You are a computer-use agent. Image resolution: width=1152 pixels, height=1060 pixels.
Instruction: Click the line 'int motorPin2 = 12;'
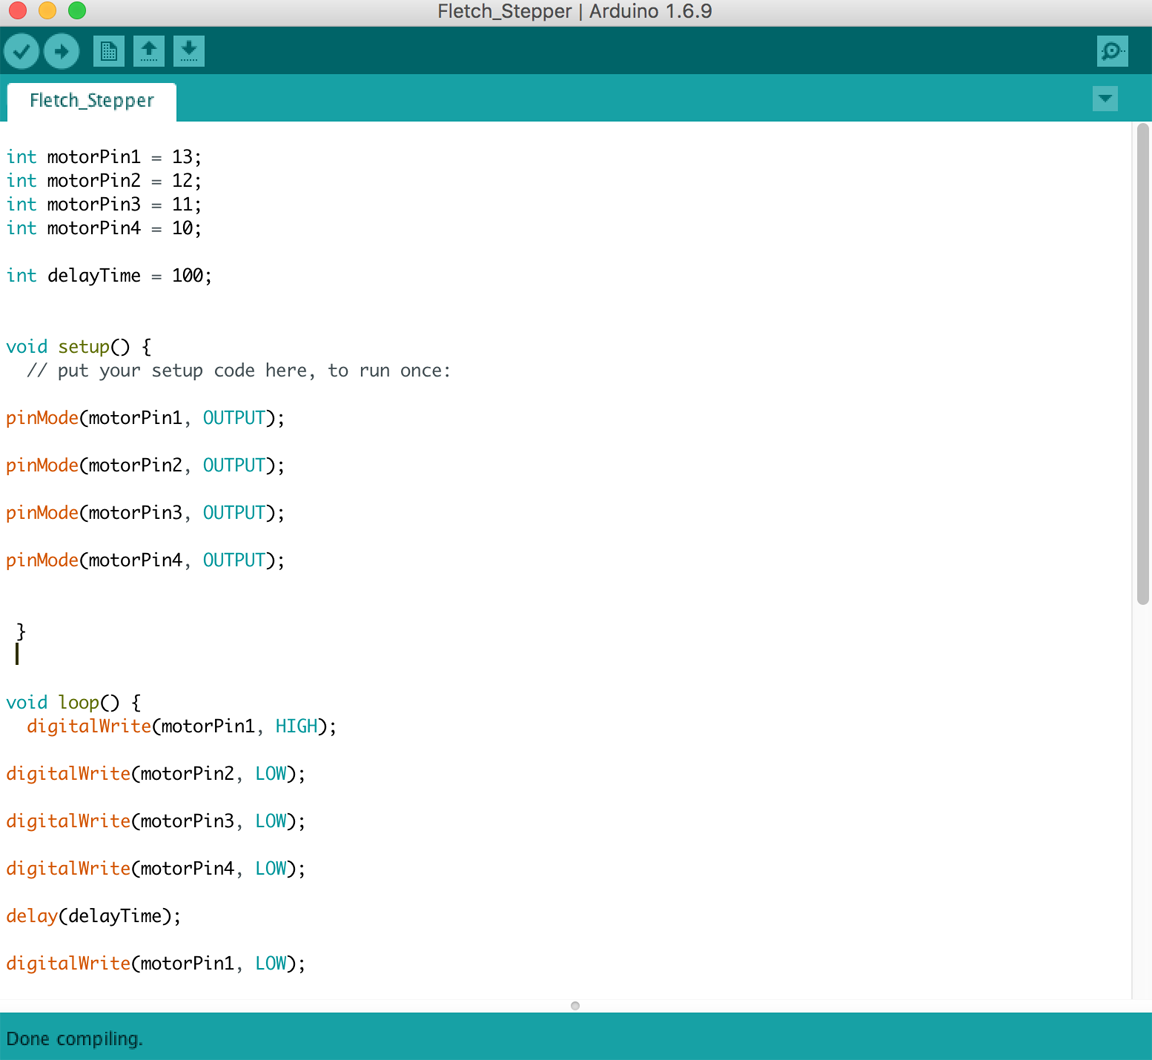(104, 181)
